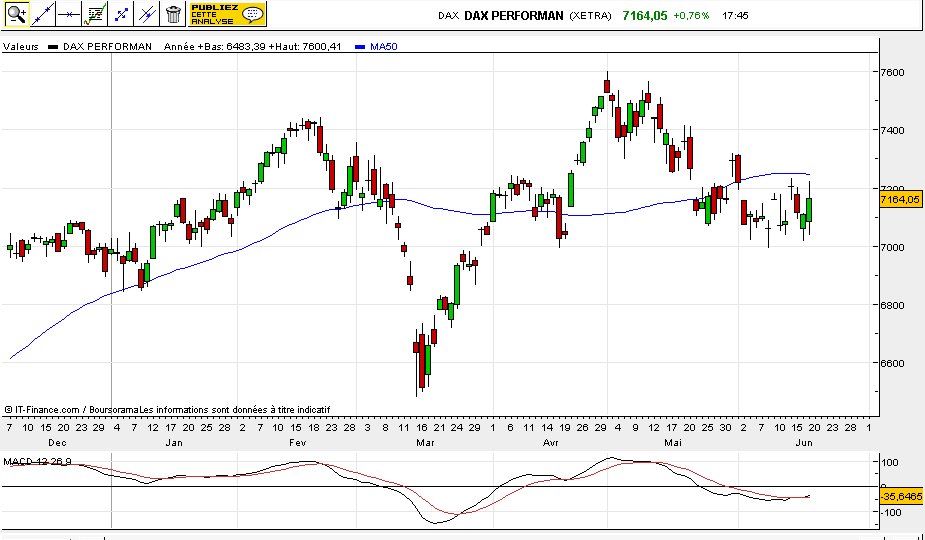Click the (XETRA) exchange label
This screenshot has width=925, height=540.
point(590,16)
